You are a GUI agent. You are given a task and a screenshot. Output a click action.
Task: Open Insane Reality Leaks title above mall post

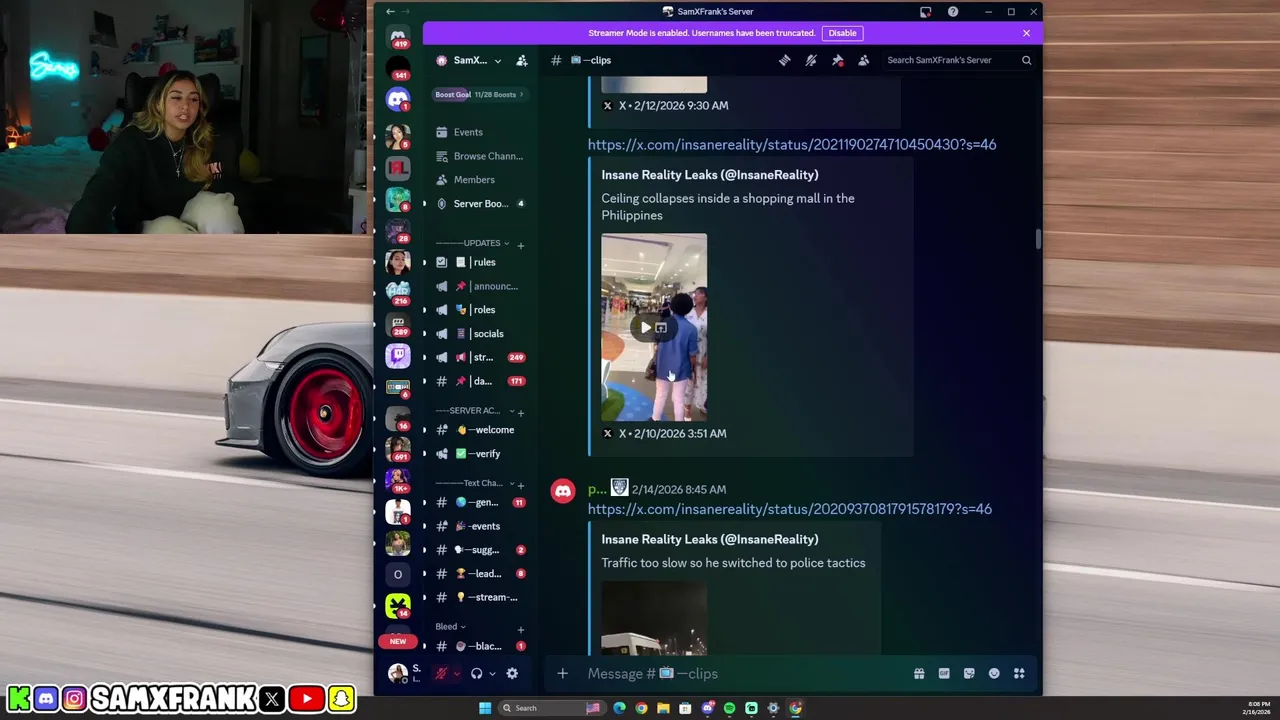click(710, 175)
